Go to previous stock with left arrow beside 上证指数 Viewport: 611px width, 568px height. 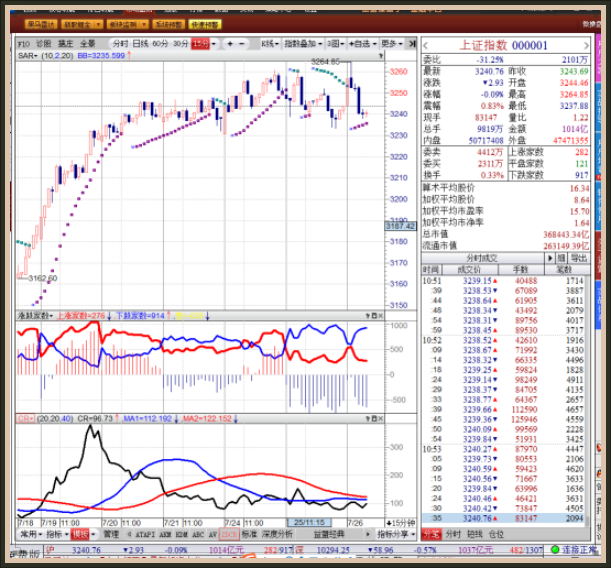pos(426,46)
